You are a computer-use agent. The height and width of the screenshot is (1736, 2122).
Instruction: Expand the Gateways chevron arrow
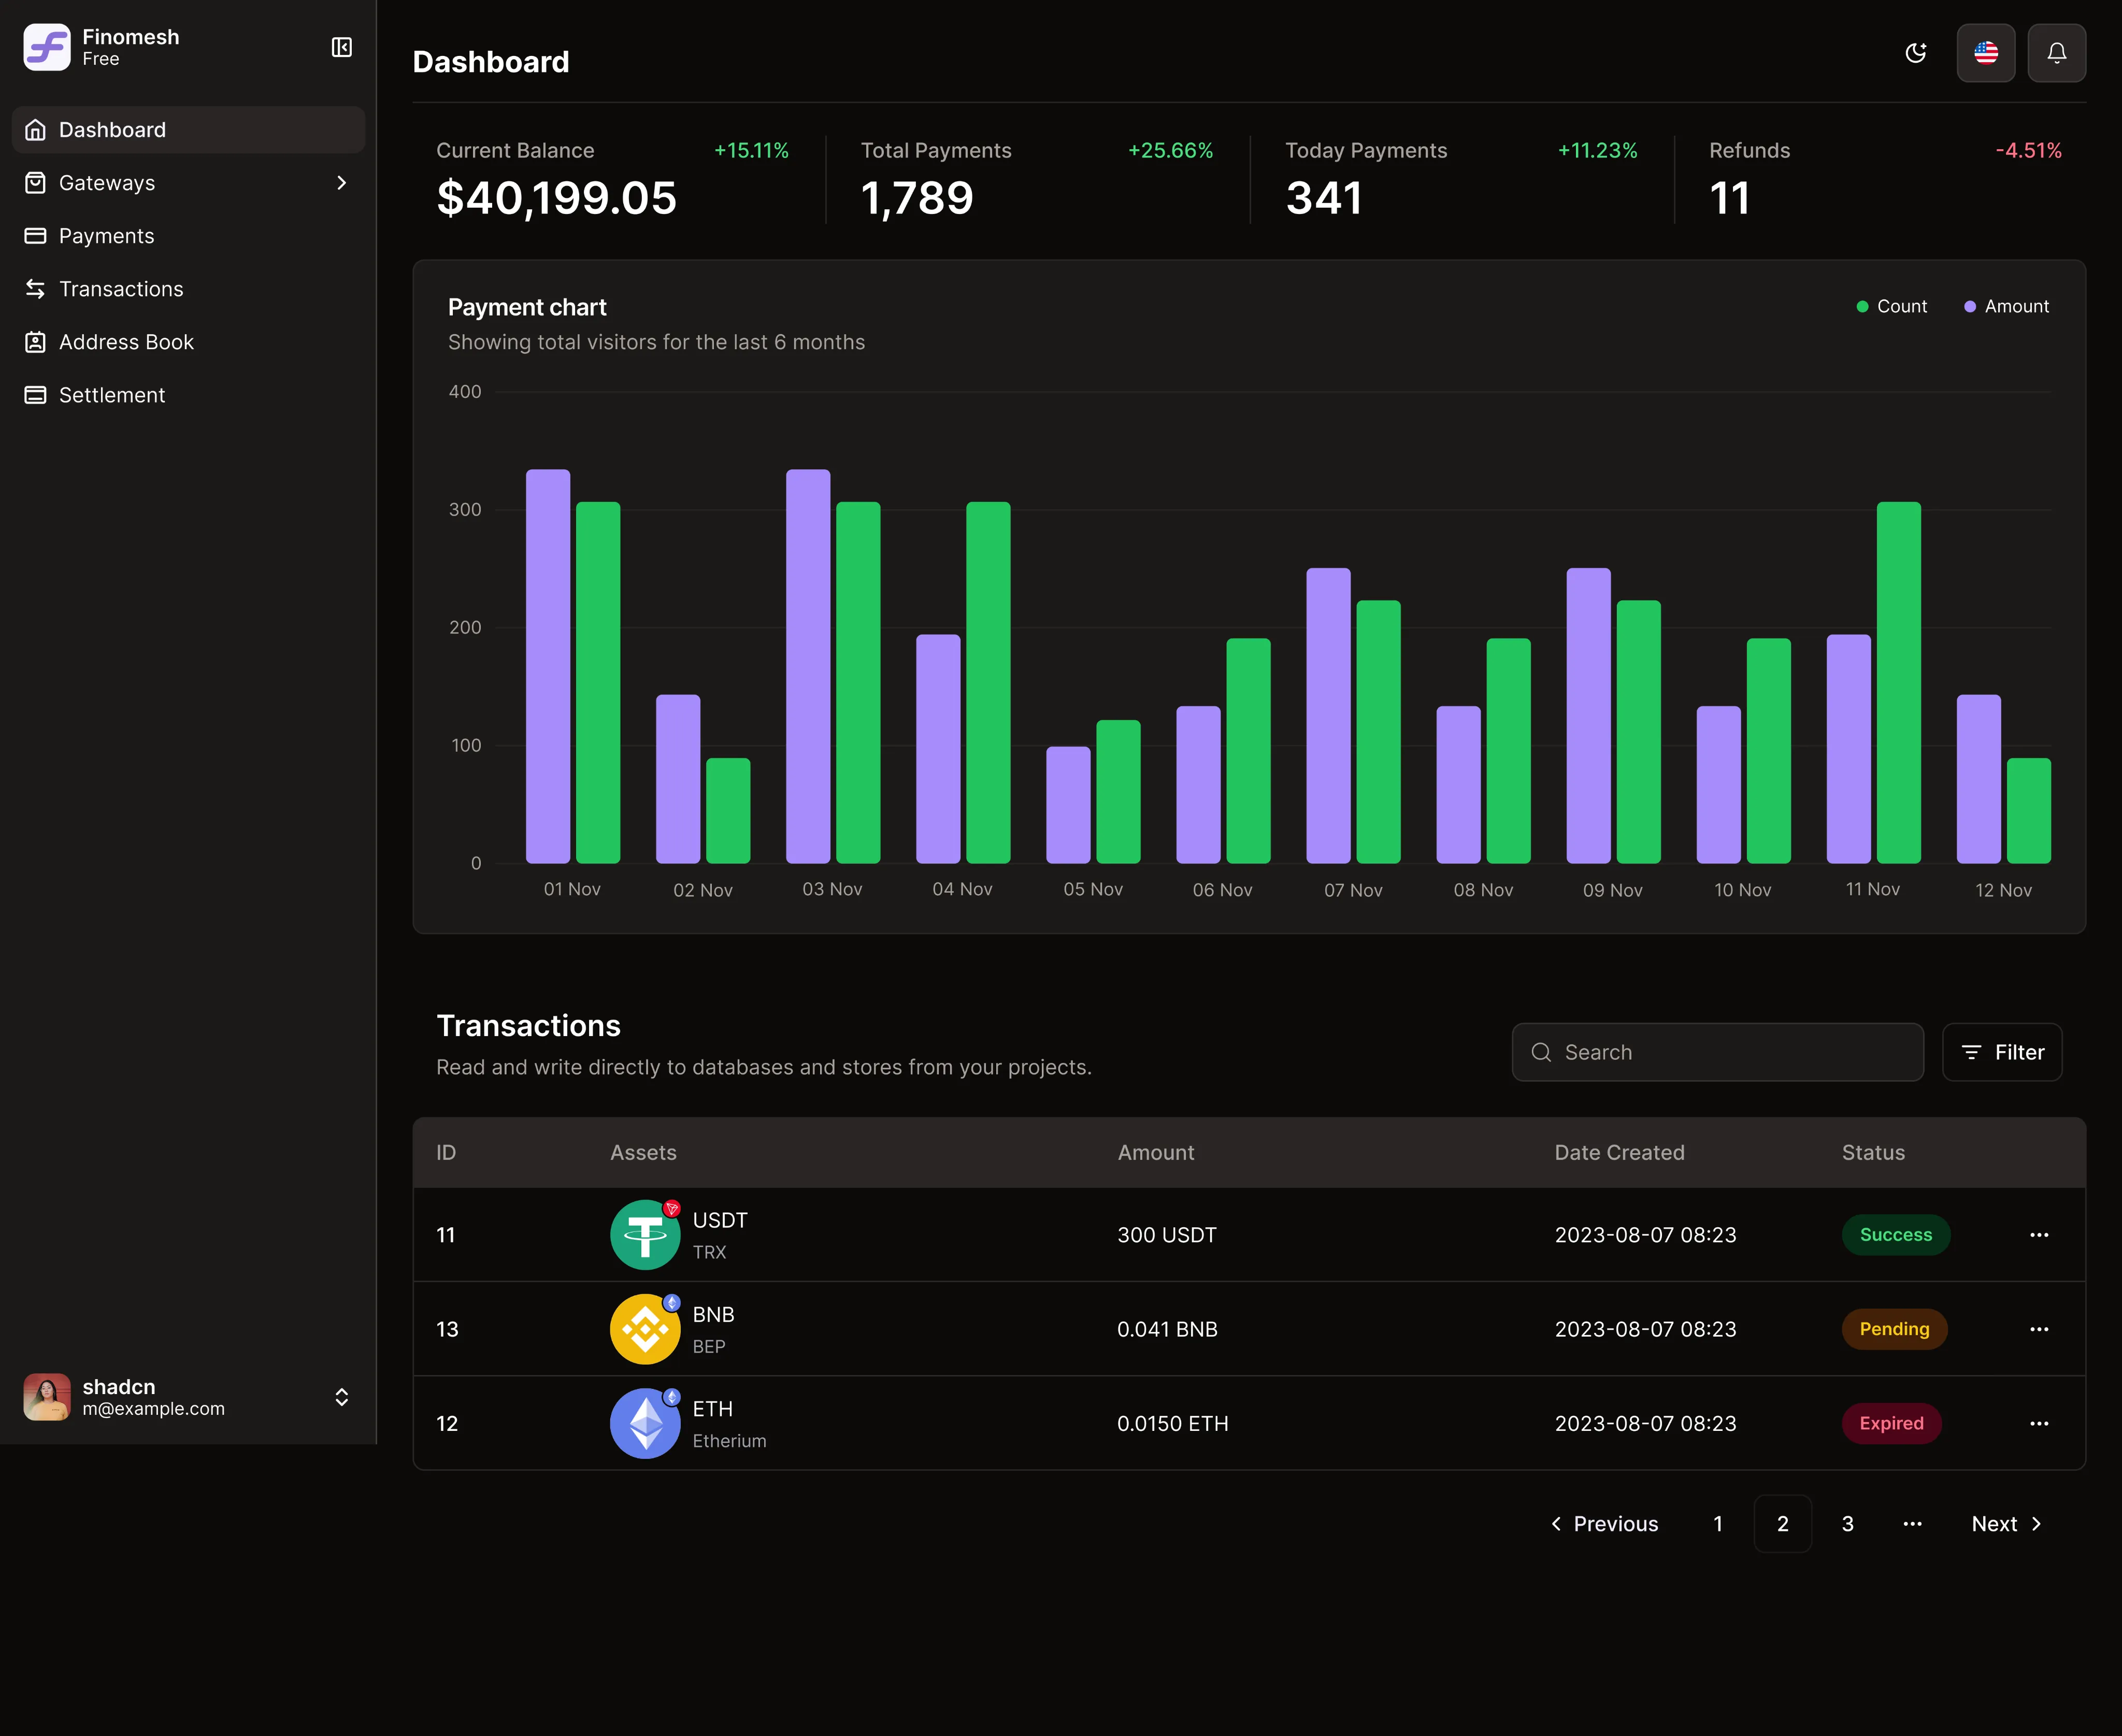(x=341, y=183)
